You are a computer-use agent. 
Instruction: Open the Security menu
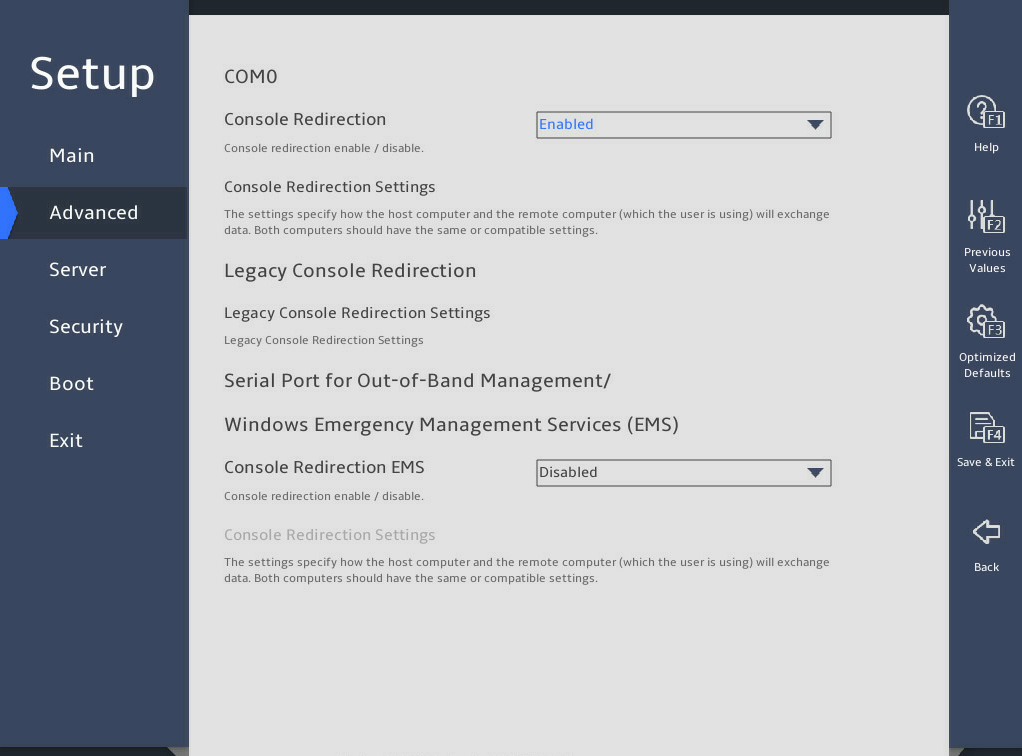click(86, 327)
